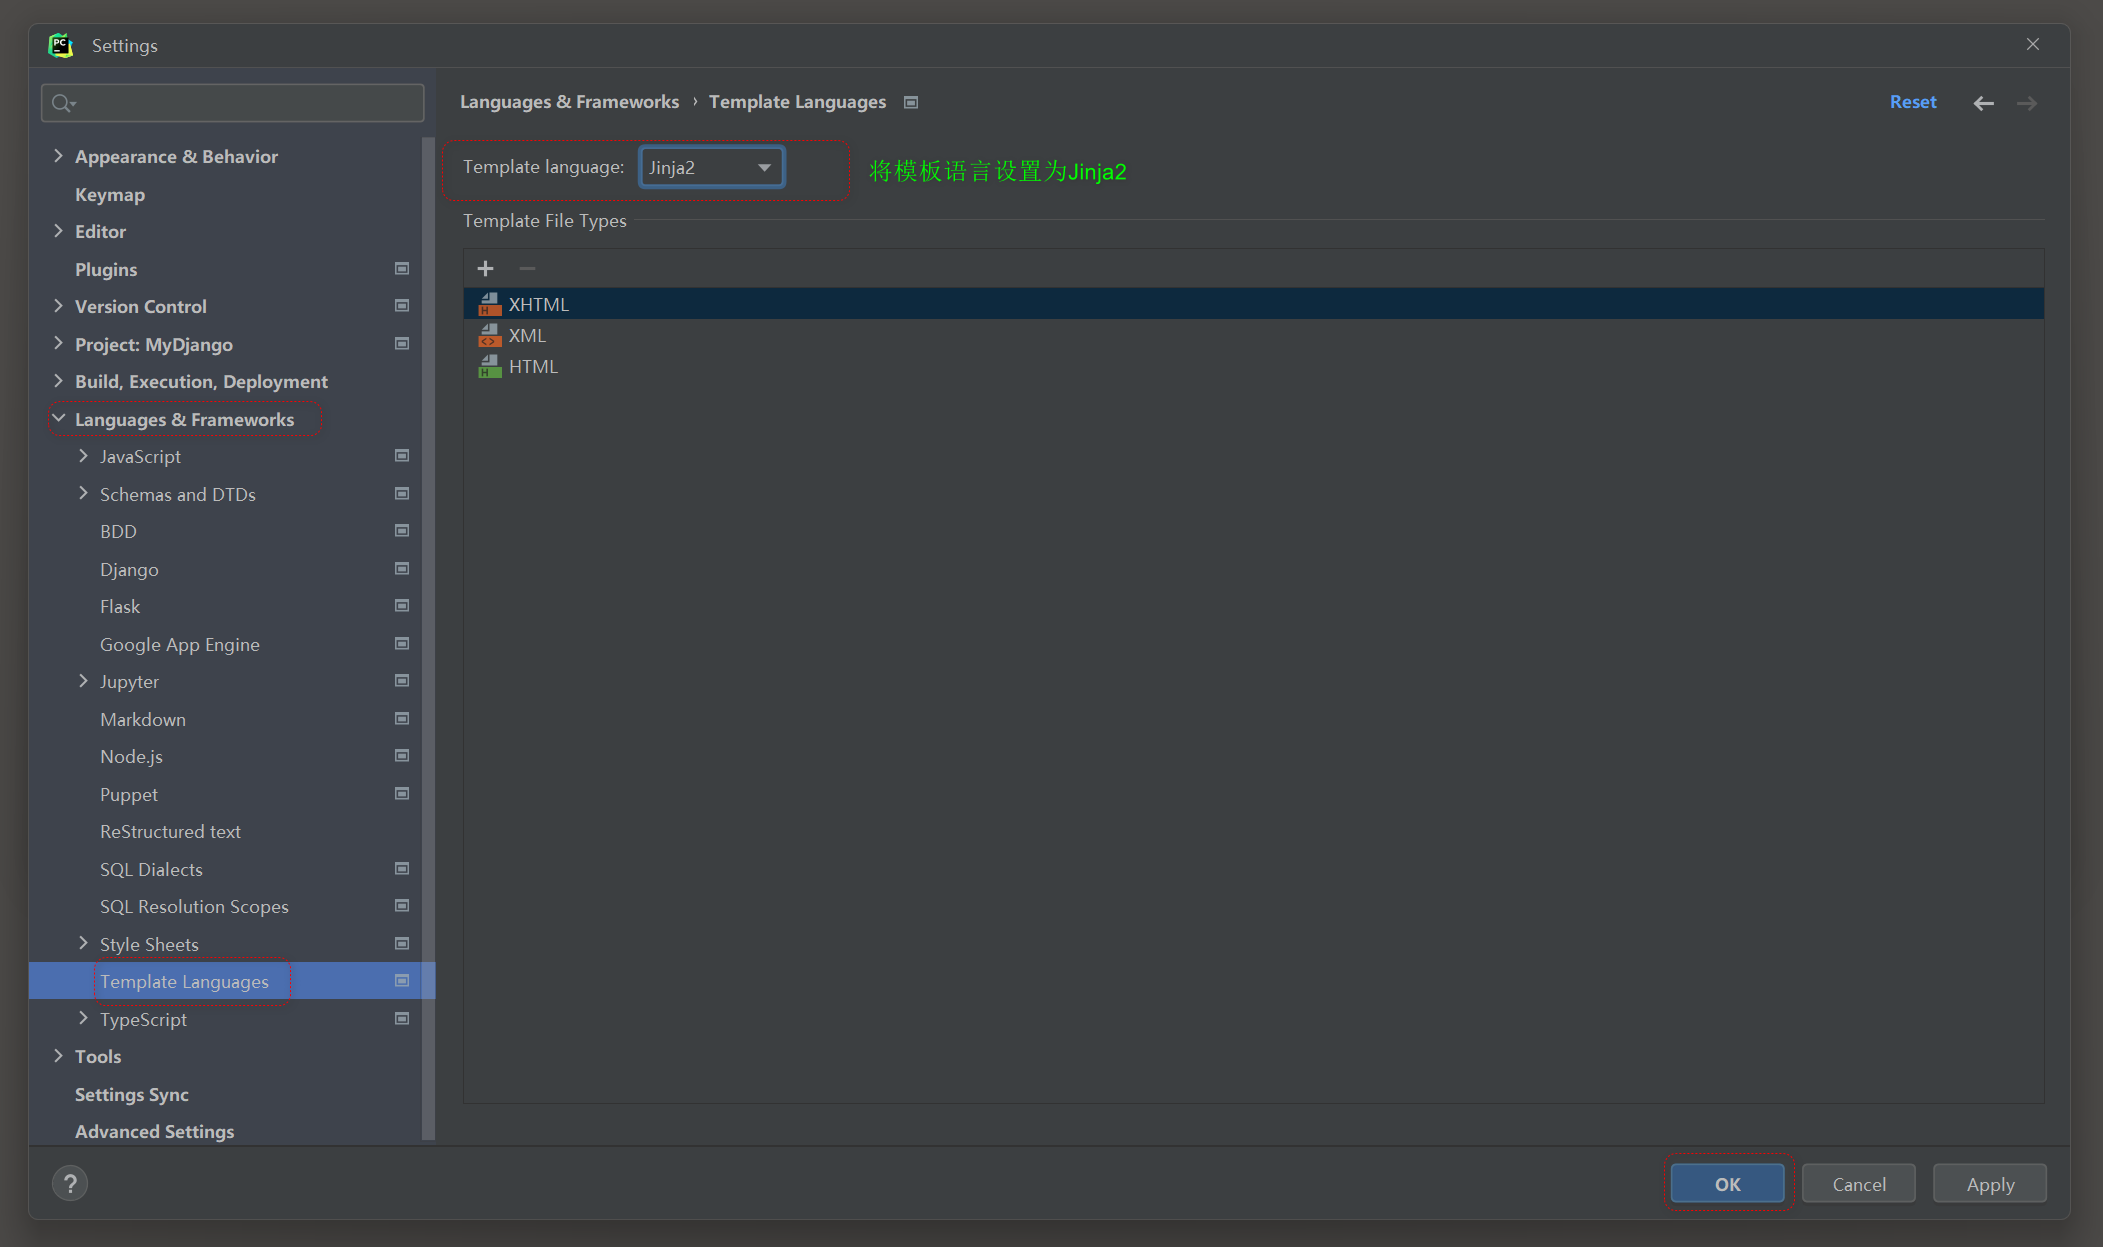The height and width of the screenshot is (1247, 2103).
Task: Open the Puppet settings page
Action: click(129, 794)
